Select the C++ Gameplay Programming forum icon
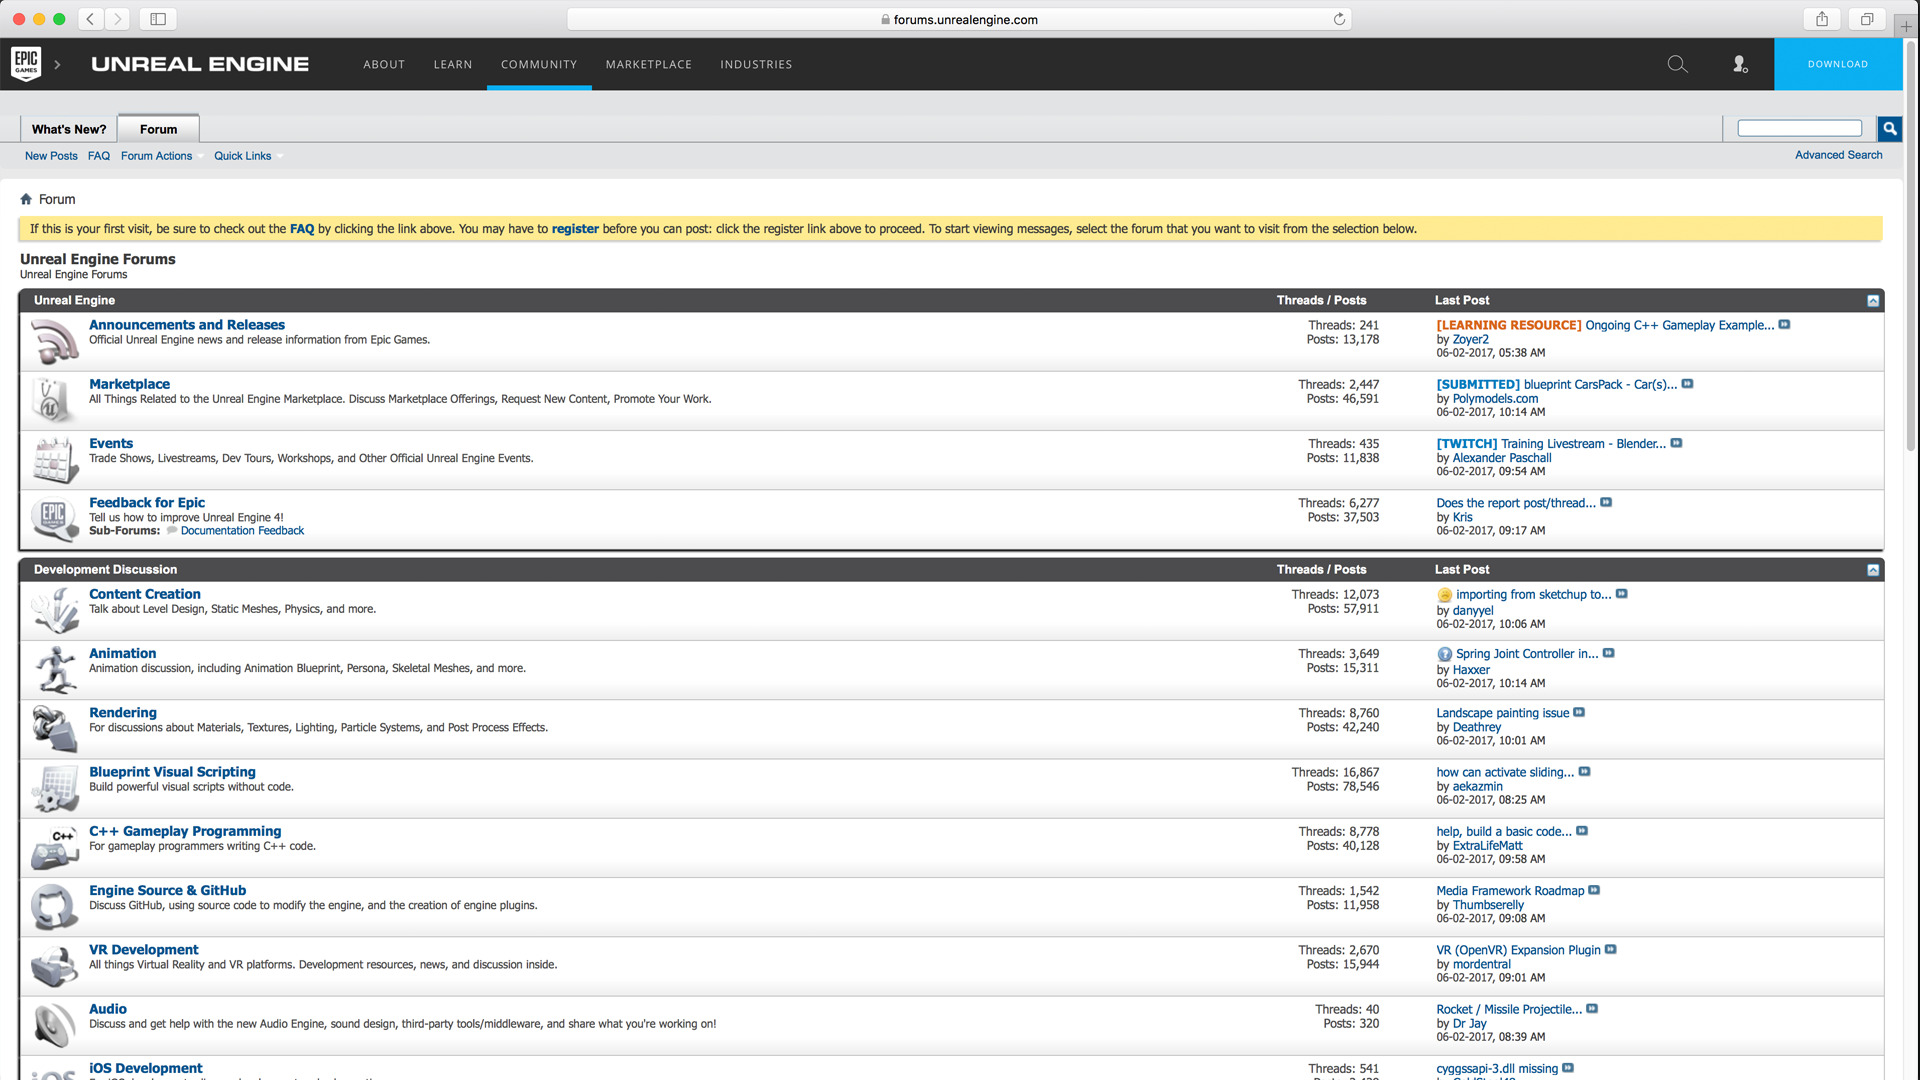Viewport: 1920px width, 1080px height. (55, 847)
